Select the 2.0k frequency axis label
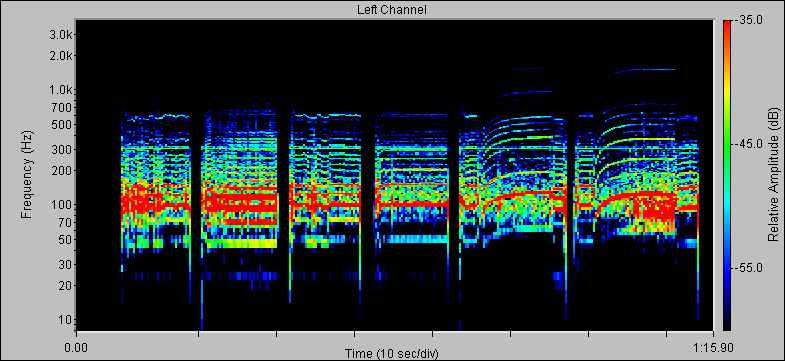 [61, 56]
